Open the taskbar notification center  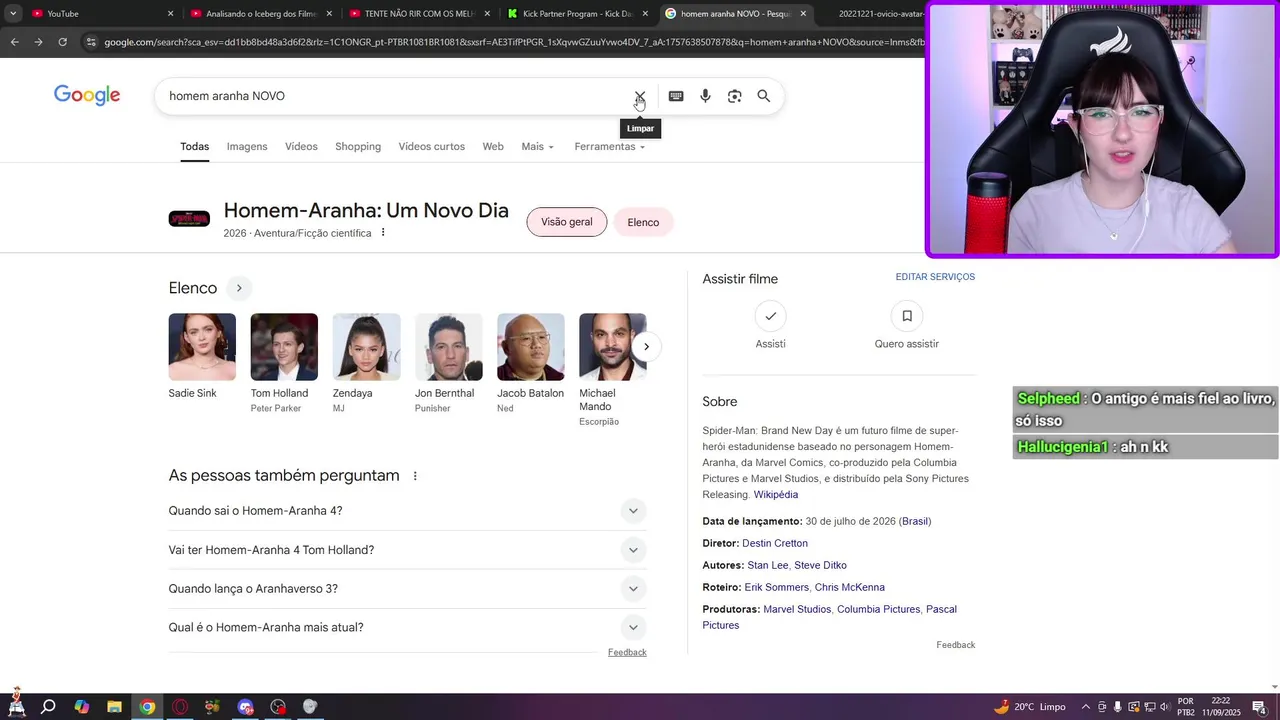[1260, 707]
